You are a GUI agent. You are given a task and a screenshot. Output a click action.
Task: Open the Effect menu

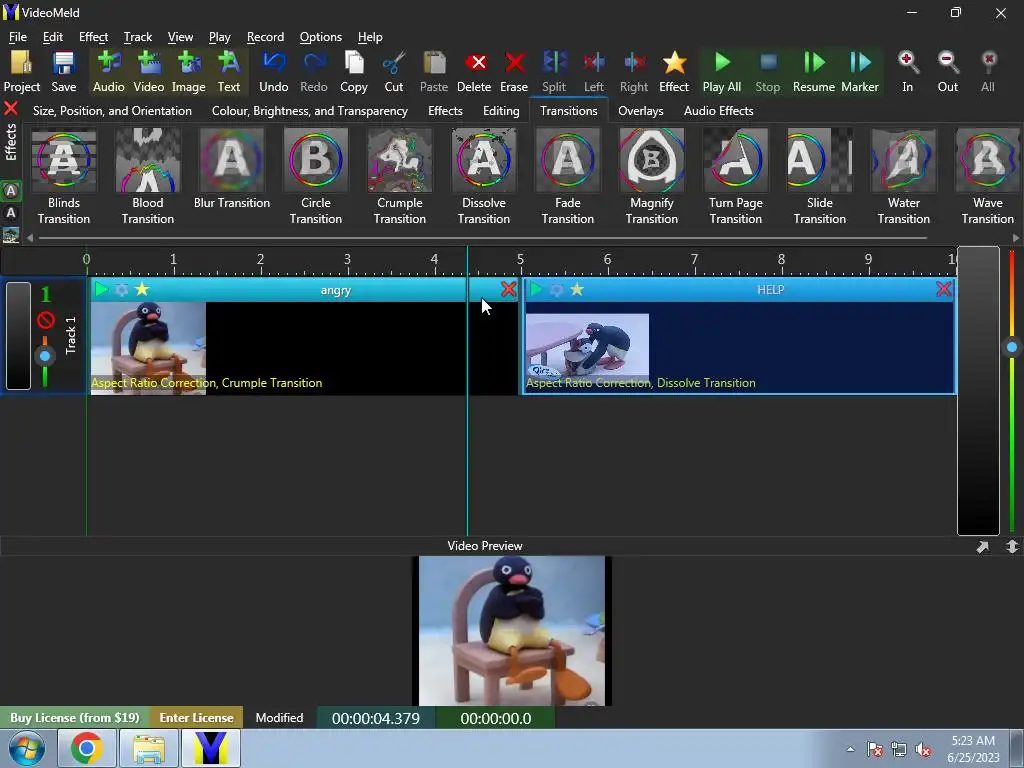click(x=93, y=37)
